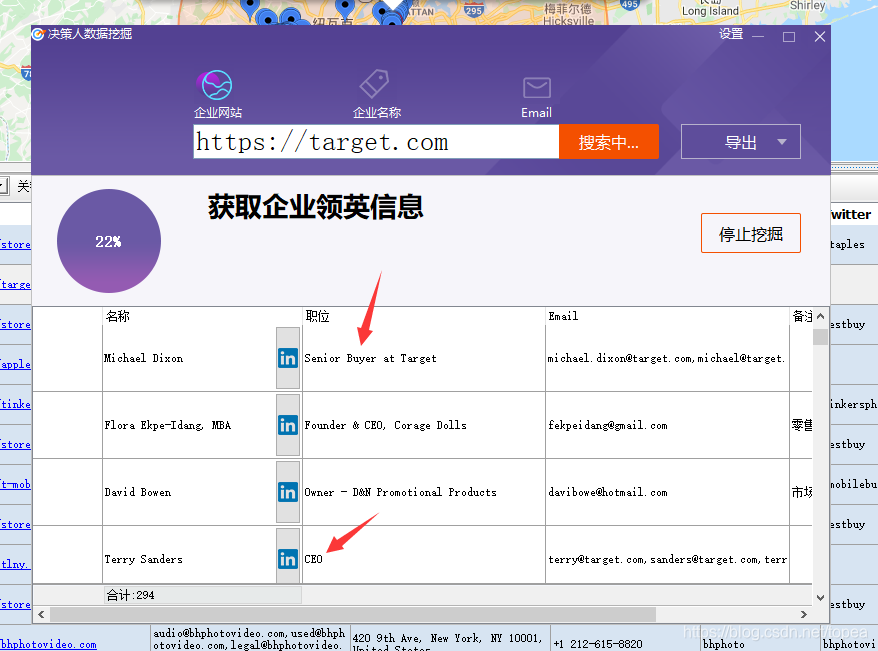Click the Email column header
This screenshot has width=878, height=651.
pyautogui.click(x=667, y=316)
